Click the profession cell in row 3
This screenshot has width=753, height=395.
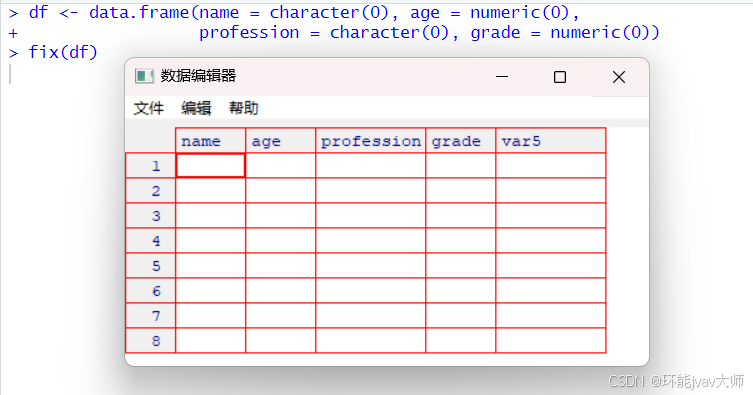pos(370,215)
